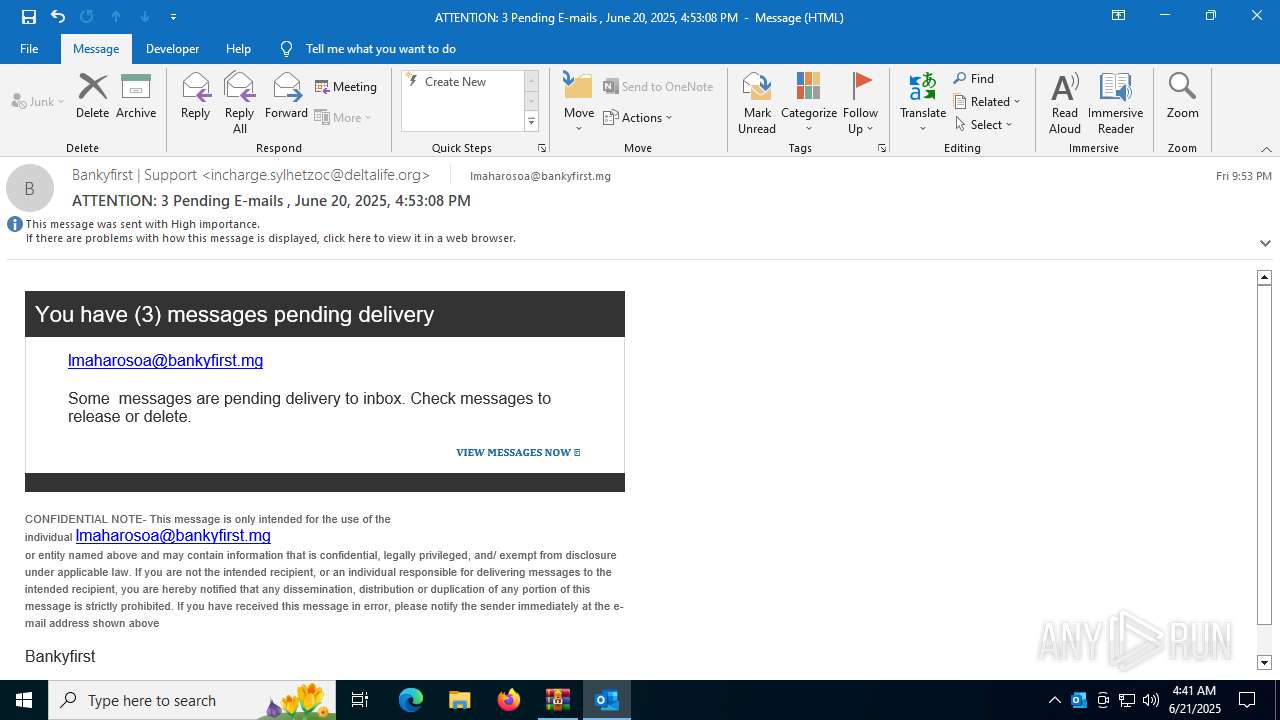Open the notification center on the taskbar

click(x=1247, y=700)
